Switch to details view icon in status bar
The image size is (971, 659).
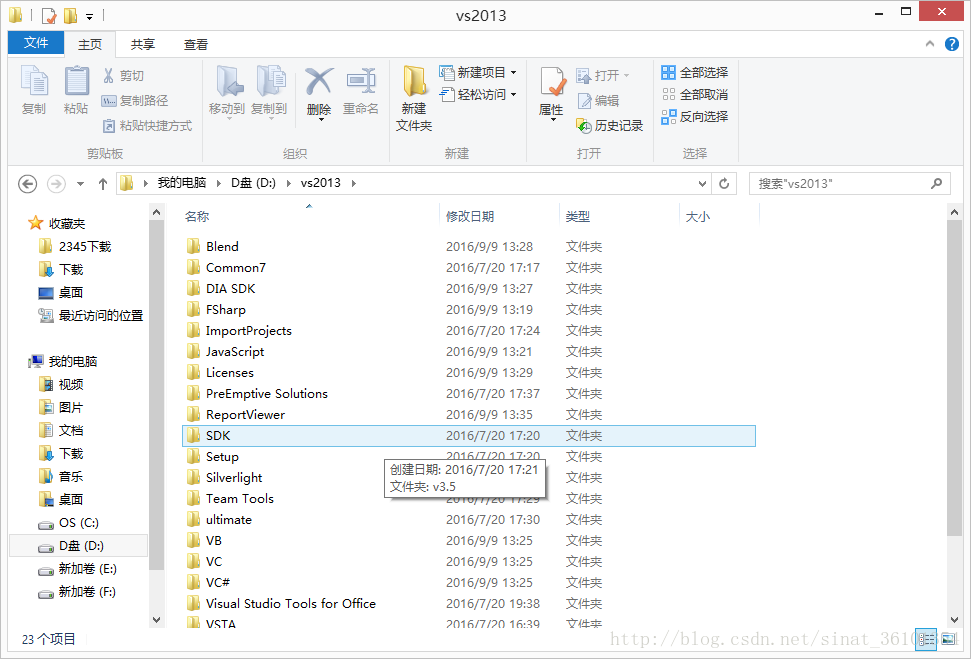coord(926,639)
